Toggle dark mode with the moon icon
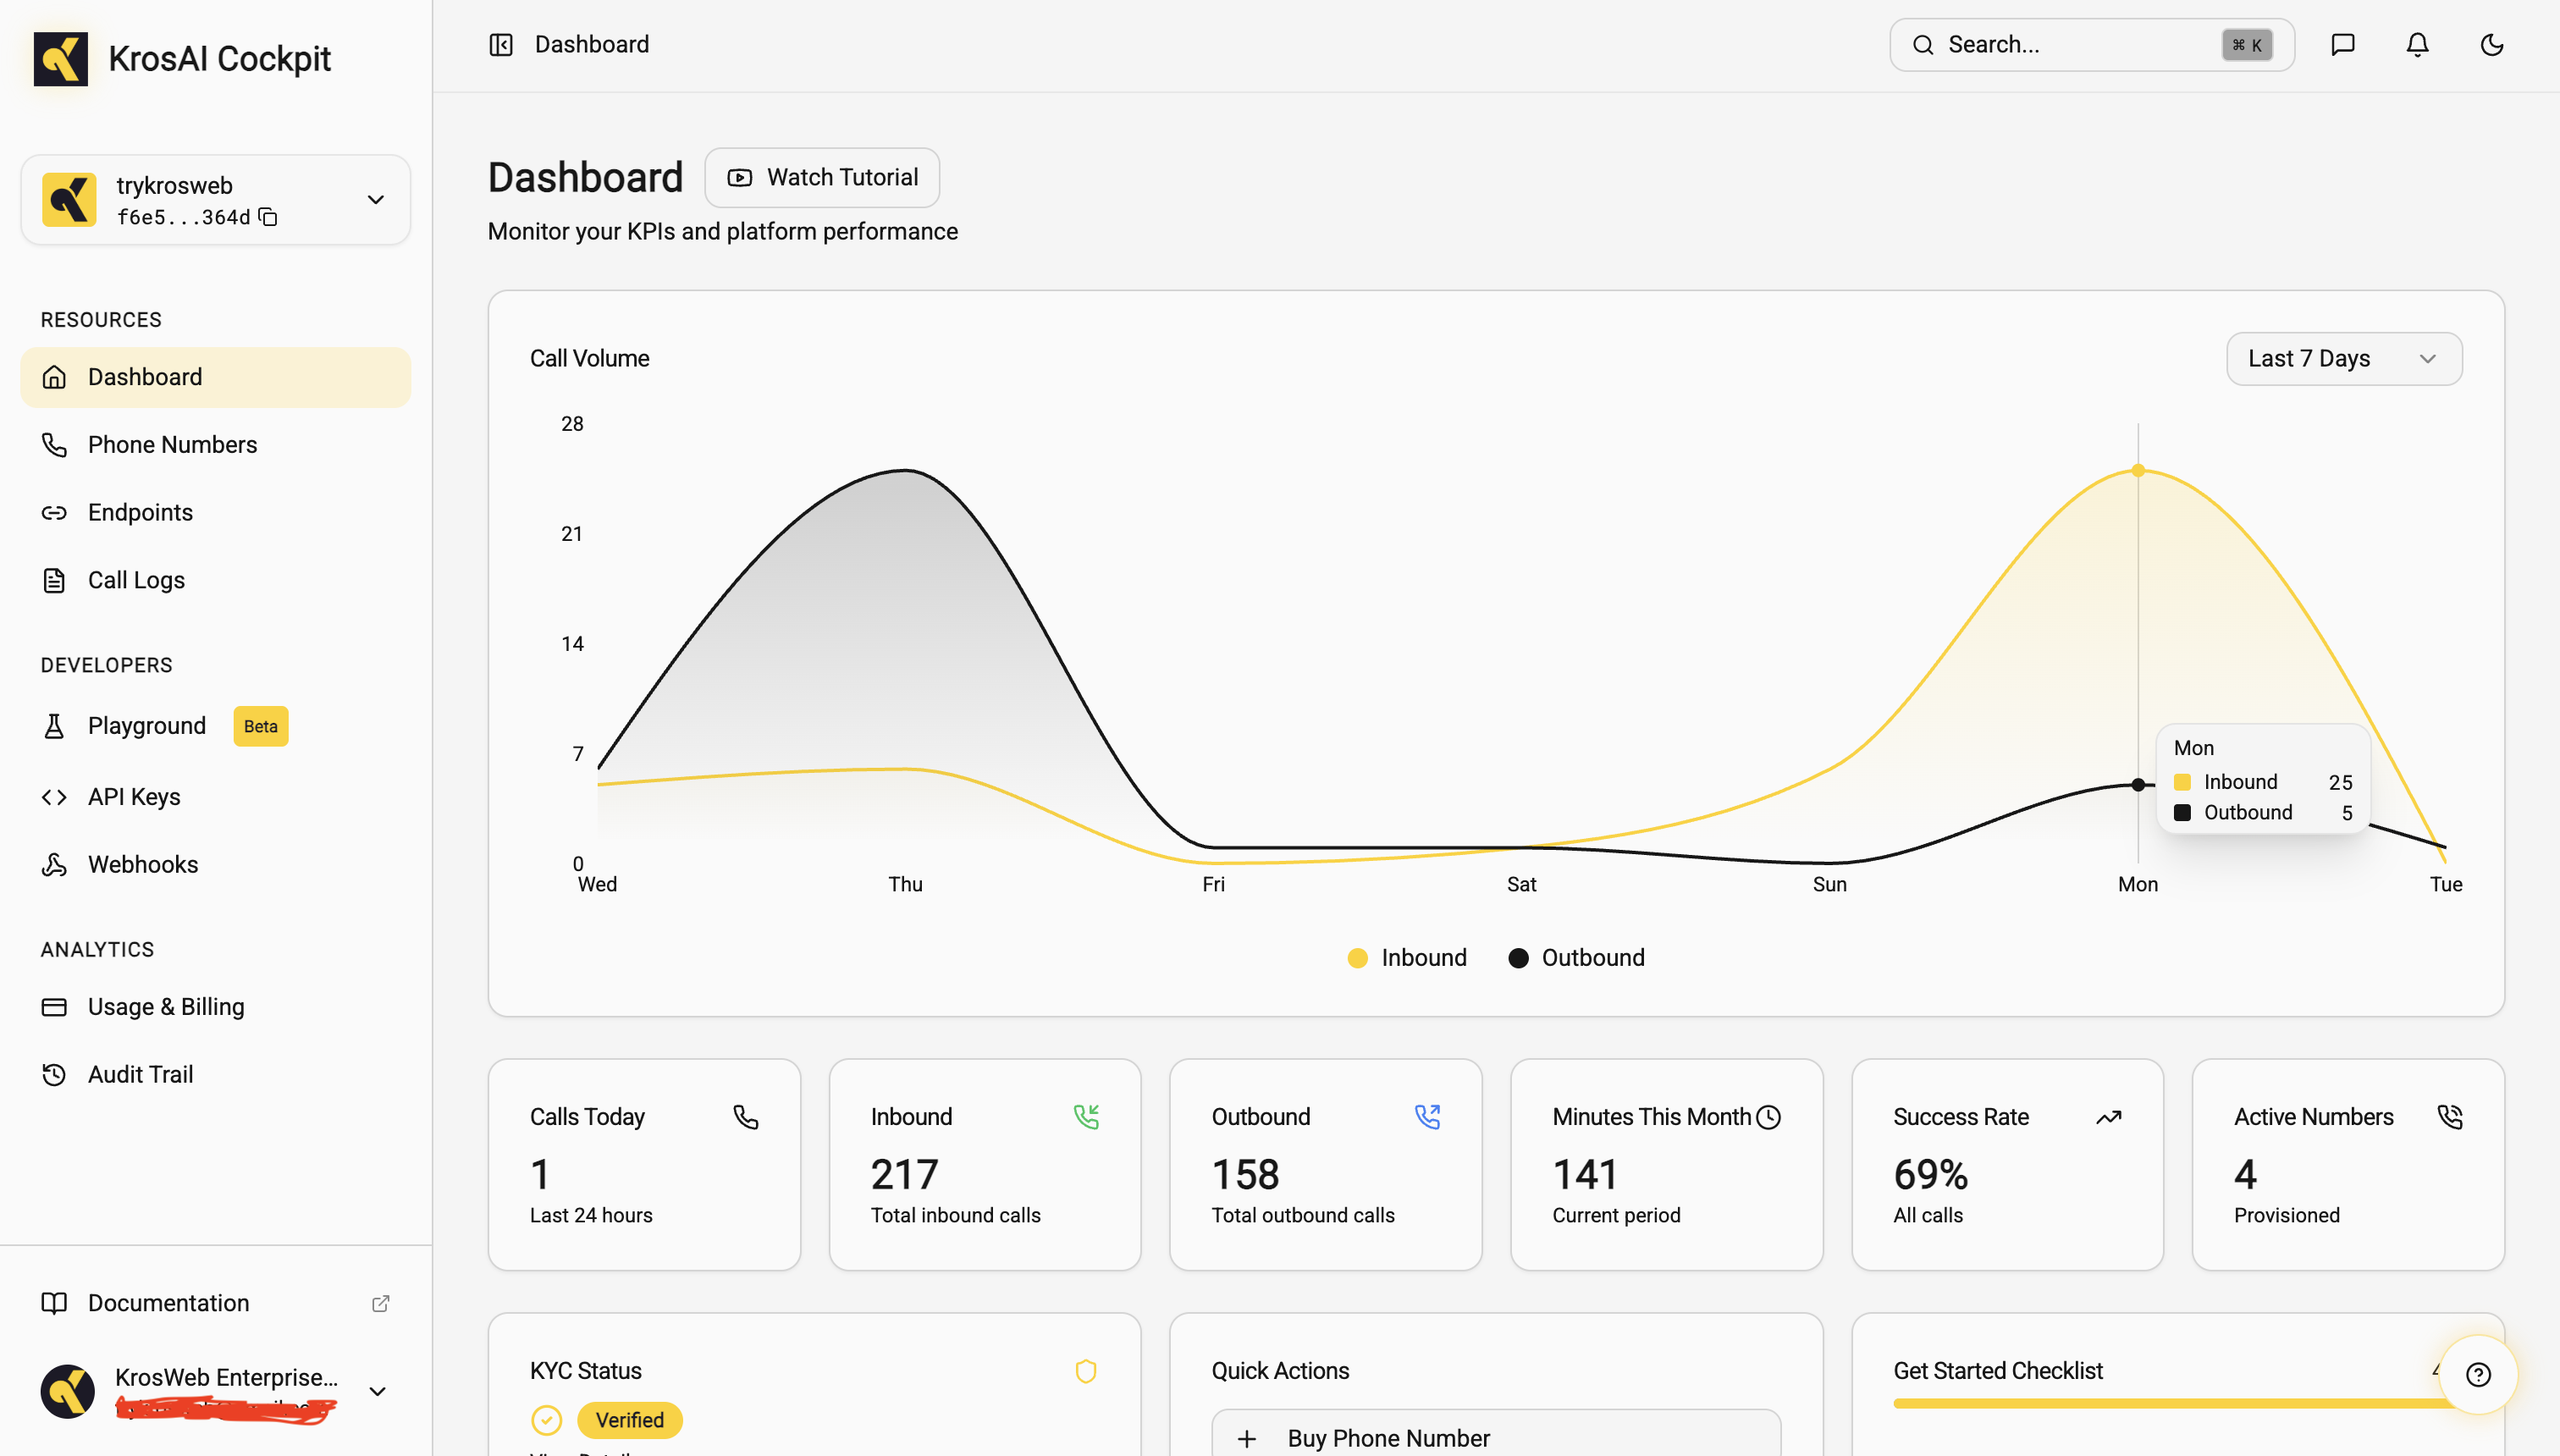The image size is (2560, 1456). coord(2491,44)
